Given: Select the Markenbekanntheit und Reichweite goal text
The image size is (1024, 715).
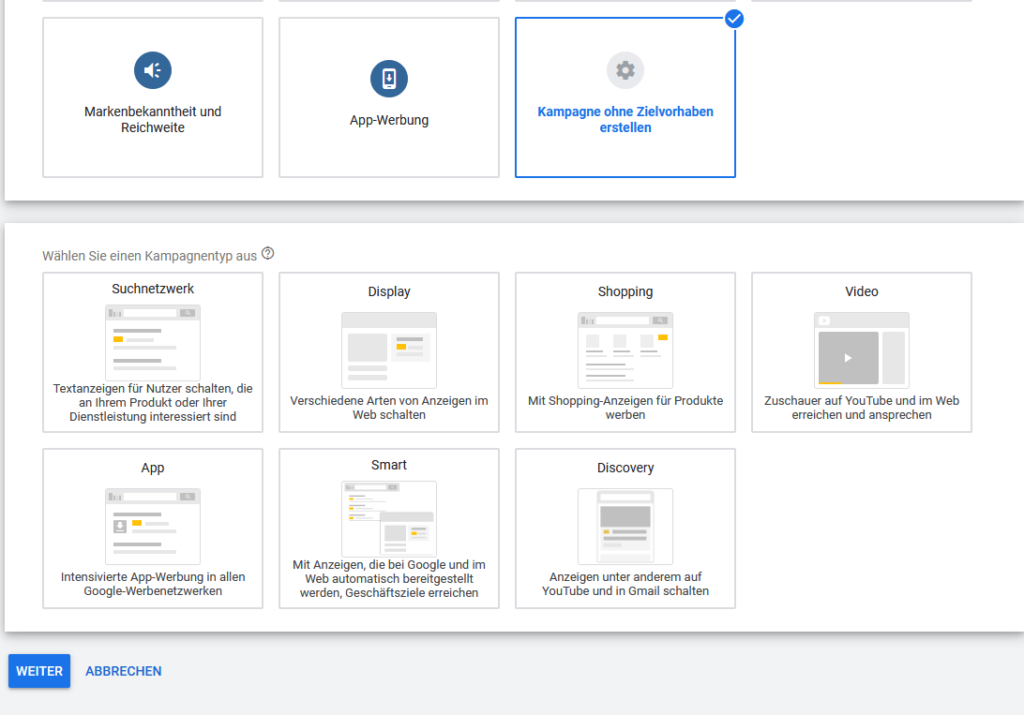Looking at the screenshot, I should click(153, 120).
